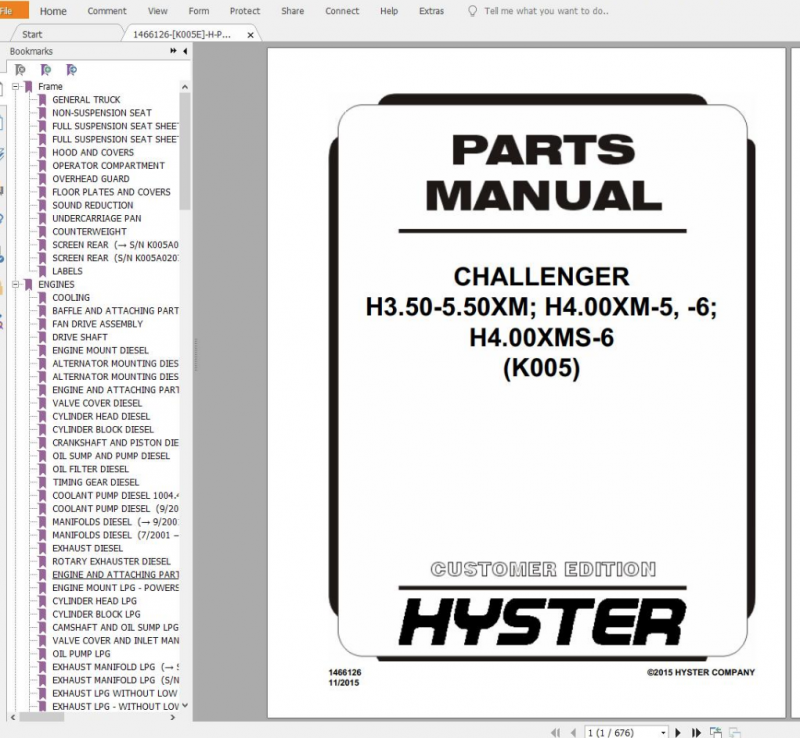Open the OPERATOR COMPARTMENT bookmark
Image resolution: width=800 pixels, height=738 pixels.
coord(109,165)
